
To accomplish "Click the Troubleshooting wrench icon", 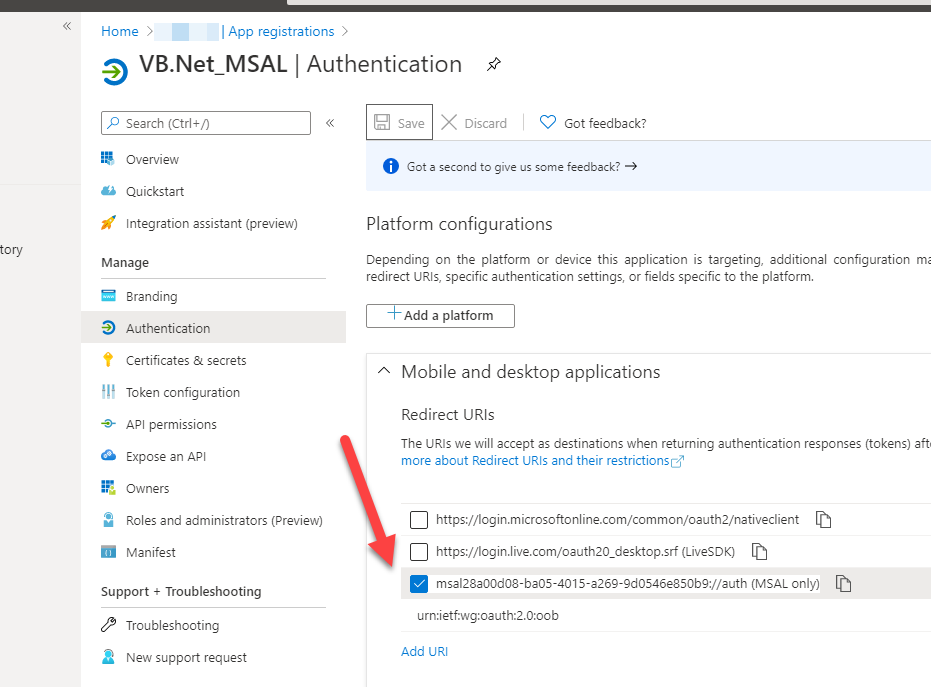I will tap(108, 625).
